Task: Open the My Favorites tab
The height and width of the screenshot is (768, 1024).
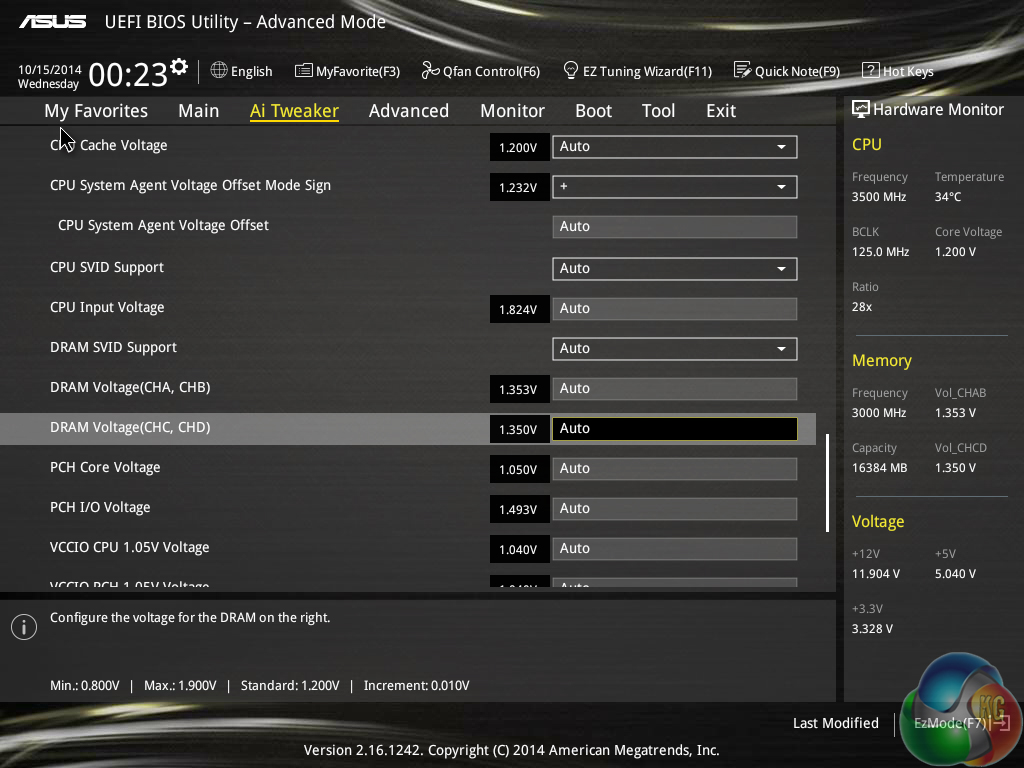Action: (96, 110)
